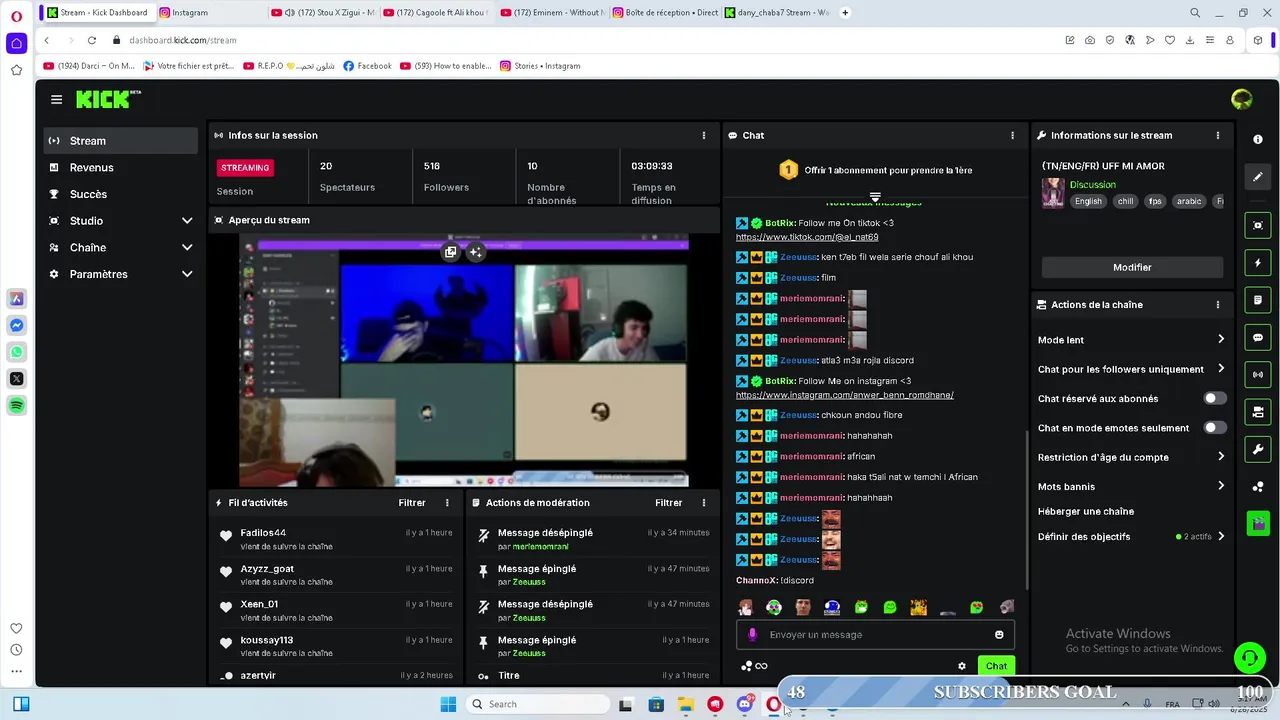Click the Facebook bookmark
1280x720 pixels.
[x=367, y=66]
